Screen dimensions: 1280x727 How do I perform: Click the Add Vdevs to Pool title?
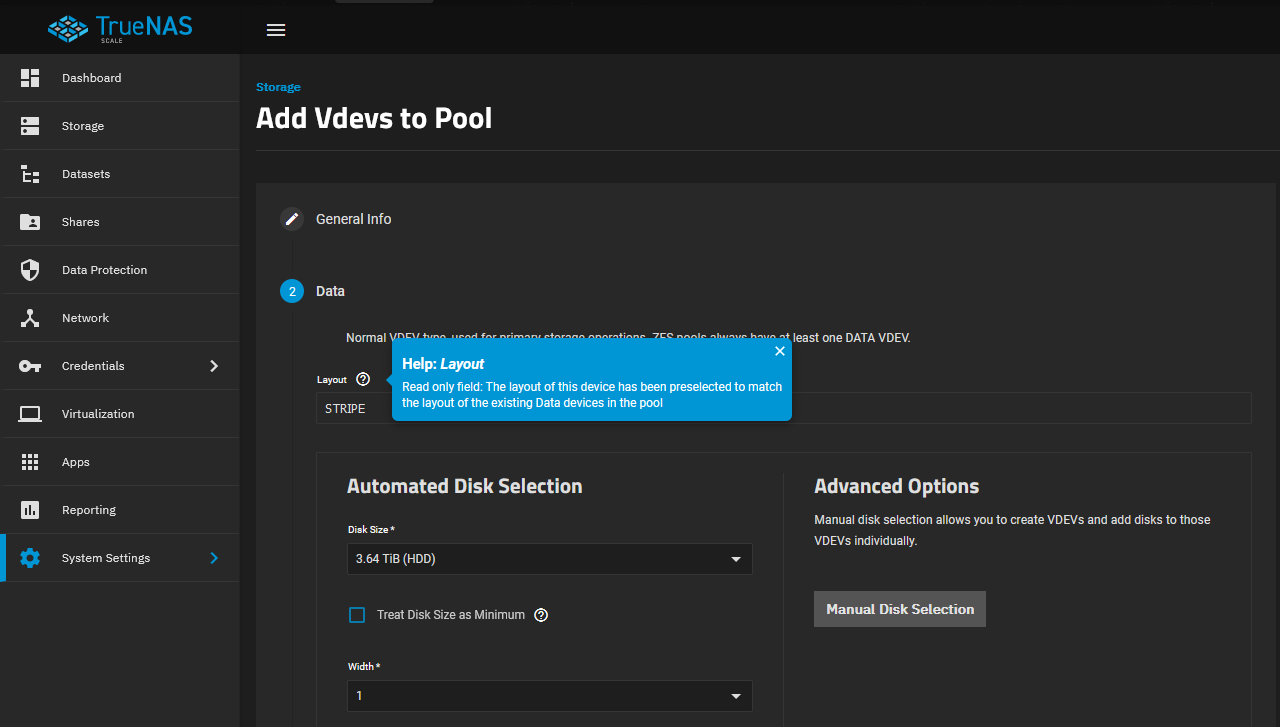pyautogui.click(x=374, y=118)
